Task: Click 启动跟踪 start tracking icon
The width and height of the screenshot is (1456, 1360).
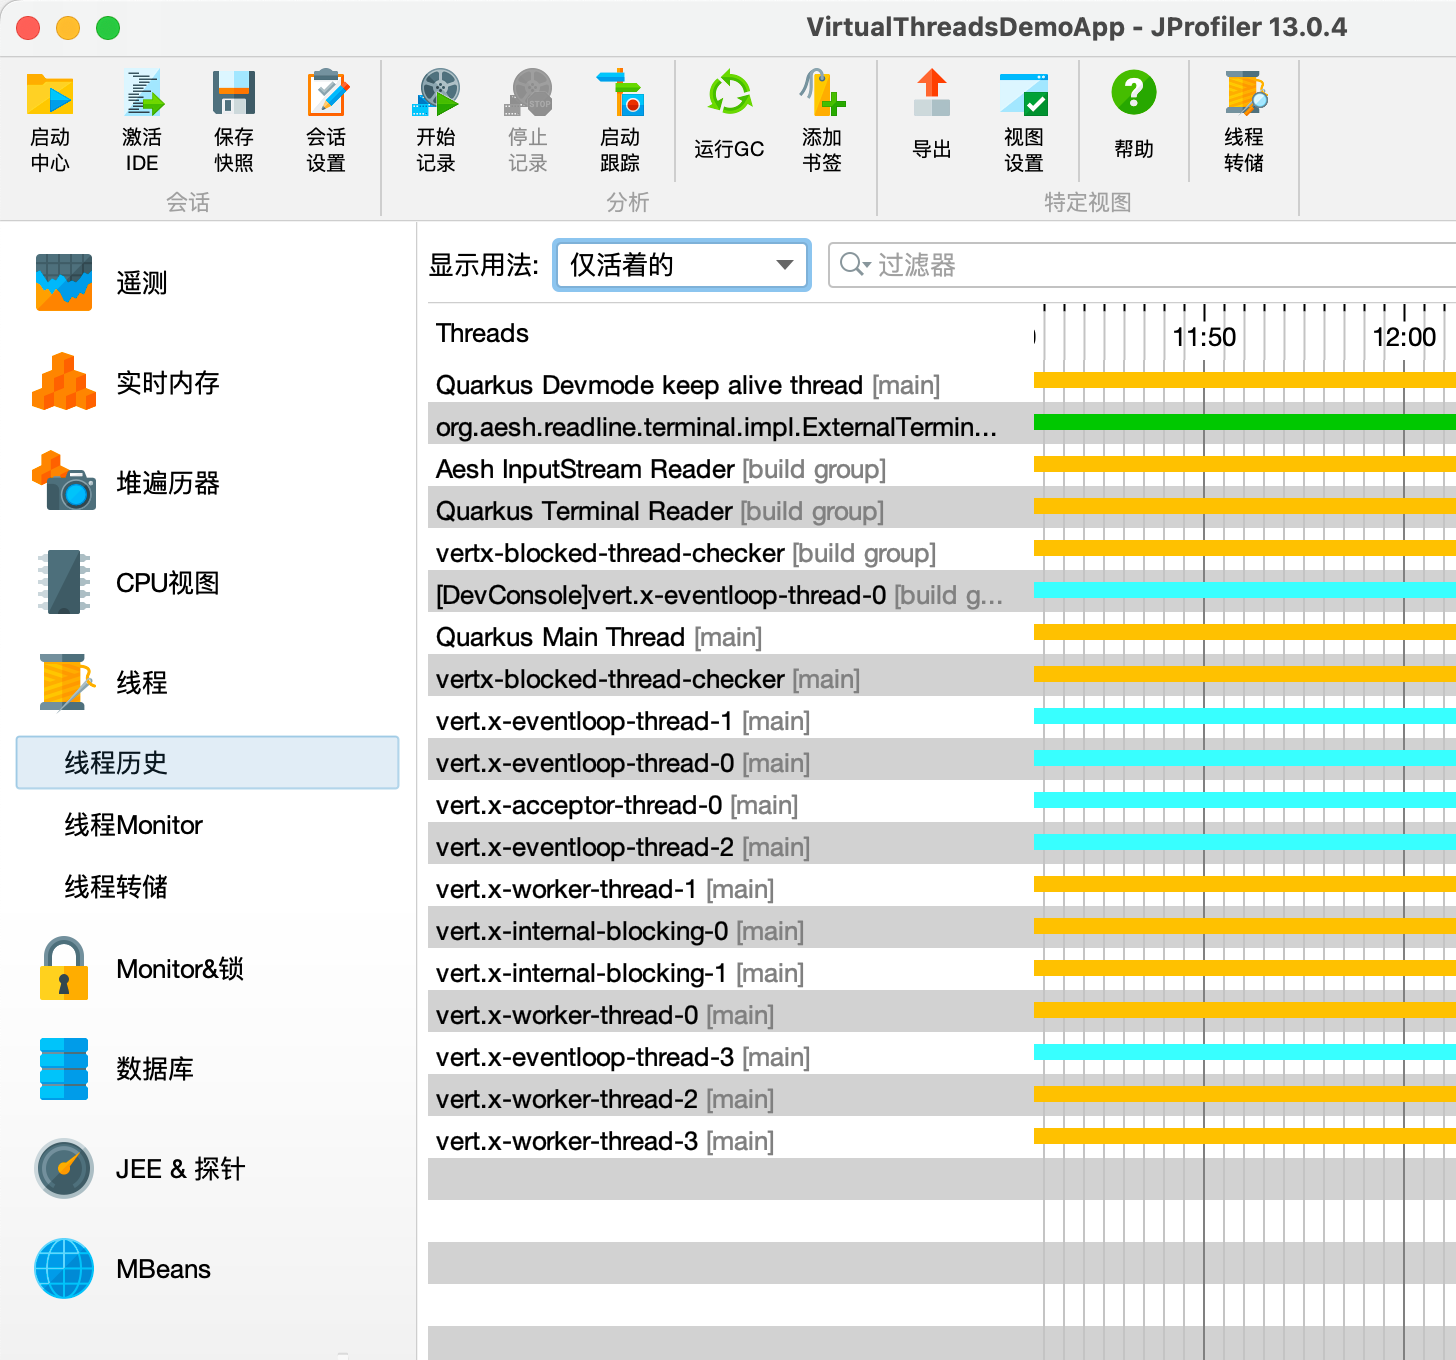Action: pos(620,122)
